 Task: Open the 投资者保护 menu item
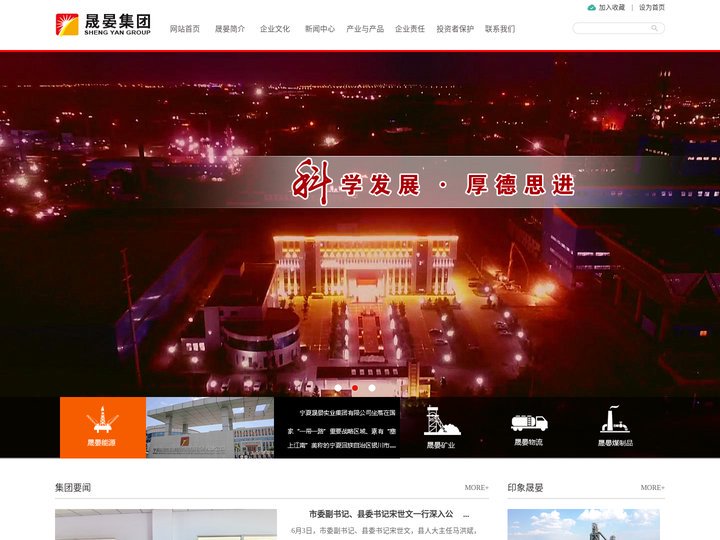[455, 29]
